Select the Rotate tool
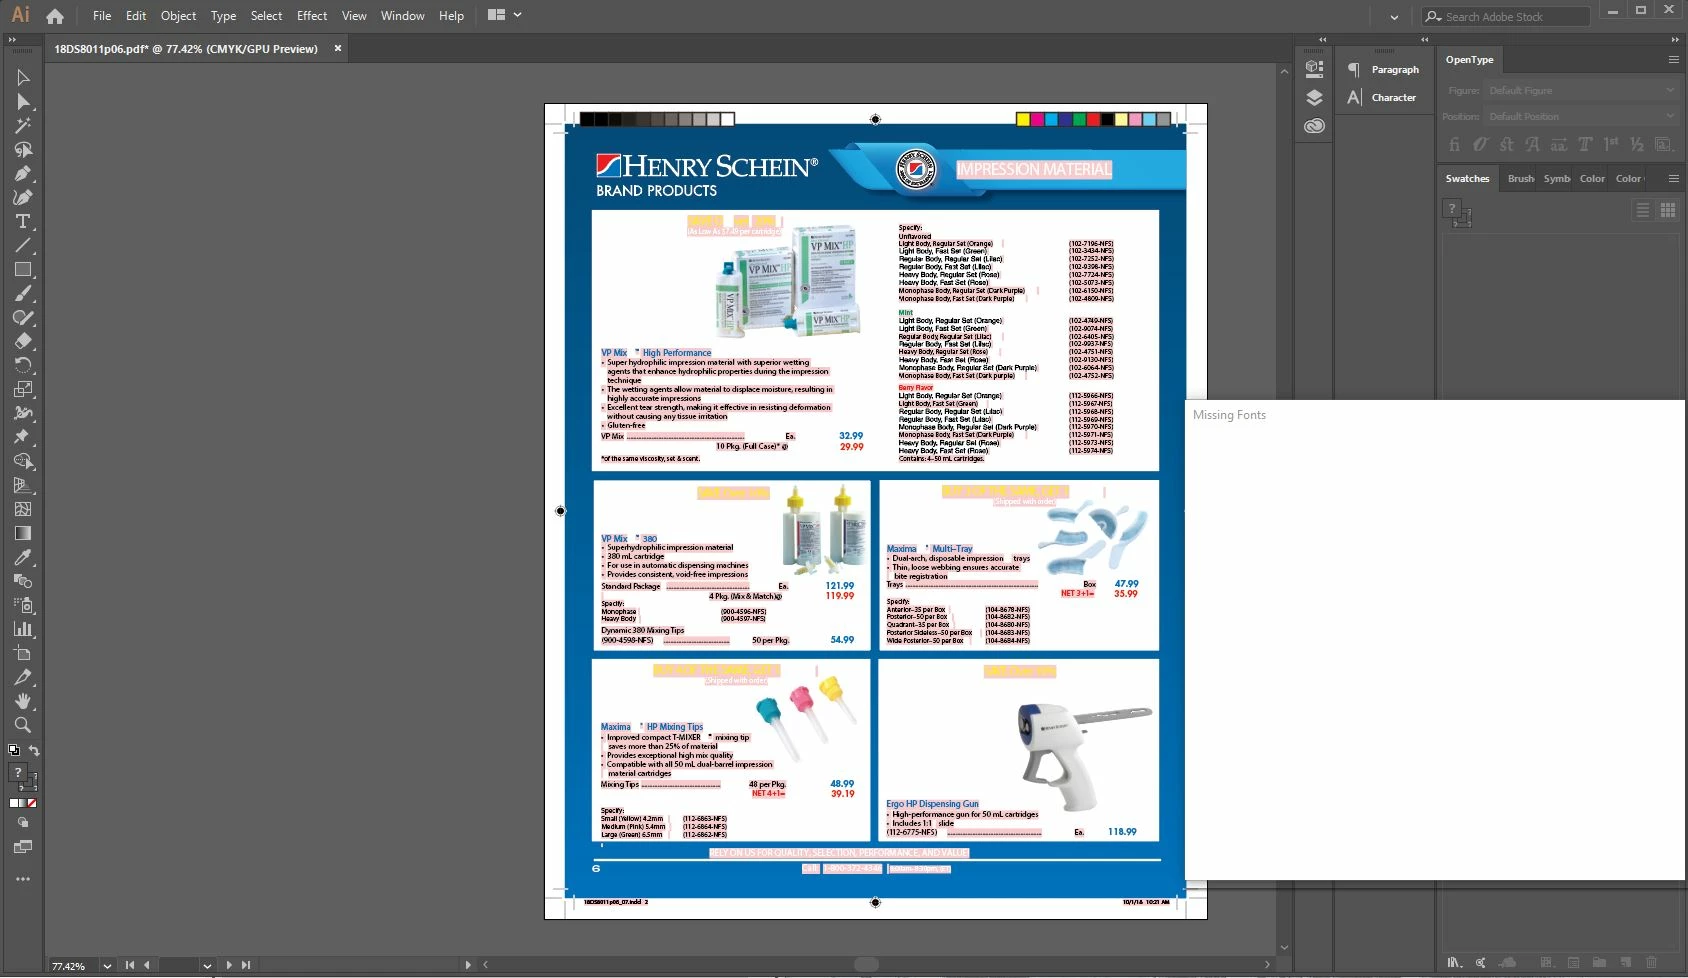This screenshot has width=1688, height=978. pos(23,366)
